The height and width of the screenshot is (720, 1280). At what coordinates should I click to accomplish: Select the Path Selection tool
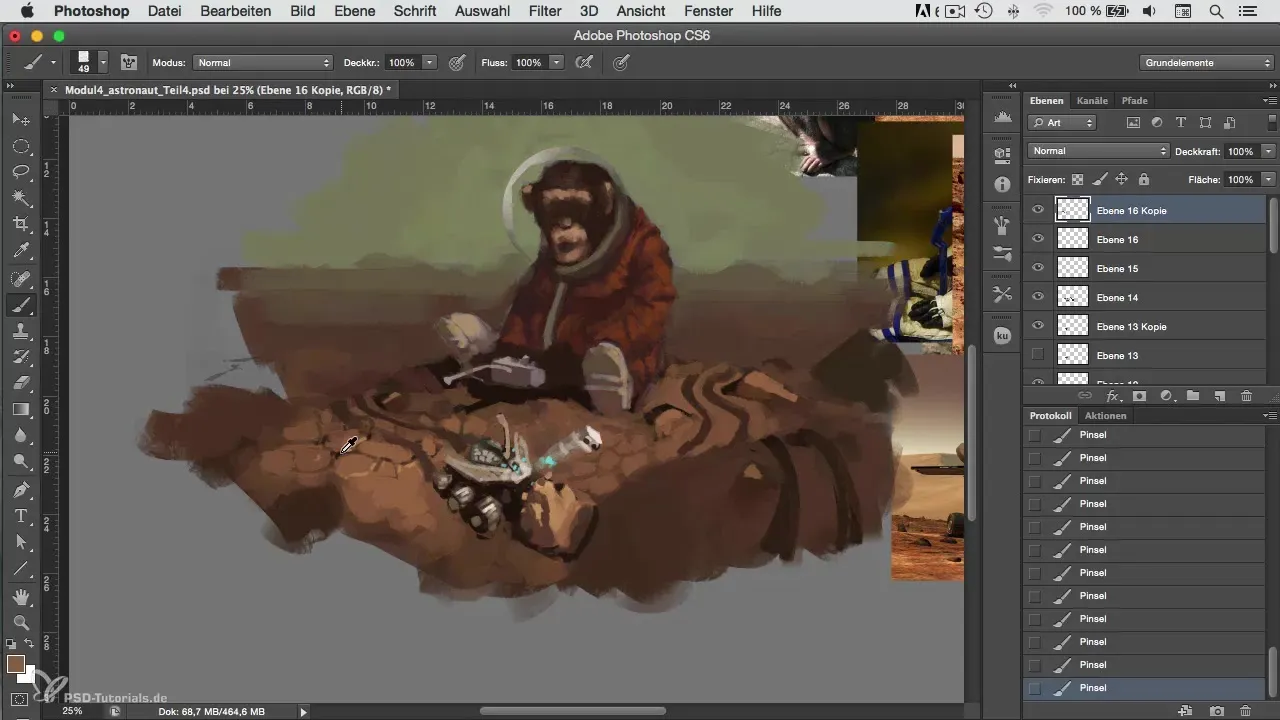point(20,542)
